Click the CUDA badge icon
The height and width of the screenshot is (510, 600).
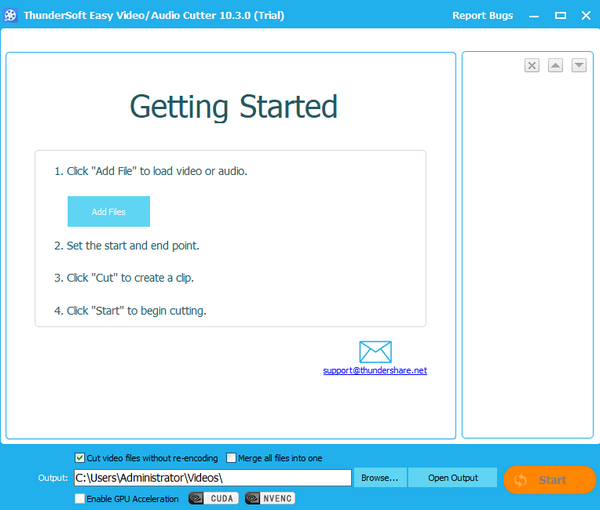pyautogui.click(x=214, y=498)
